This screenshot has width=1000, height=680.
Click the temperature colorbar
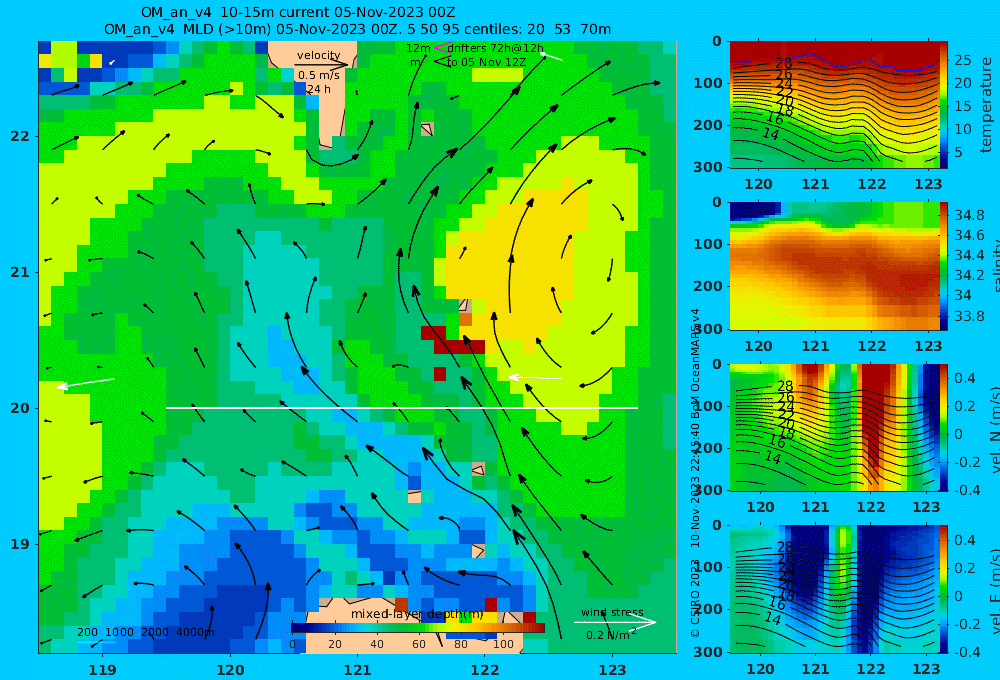[943, 105]
